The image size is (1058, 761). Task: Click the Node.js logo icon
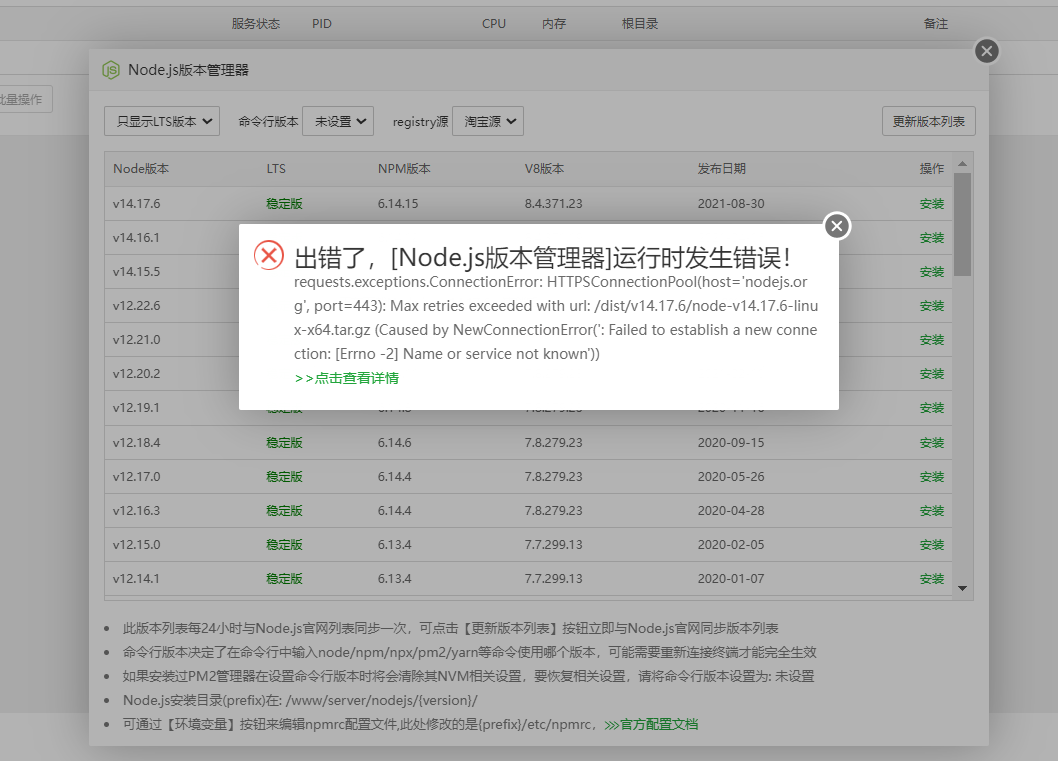click(110, 70)
